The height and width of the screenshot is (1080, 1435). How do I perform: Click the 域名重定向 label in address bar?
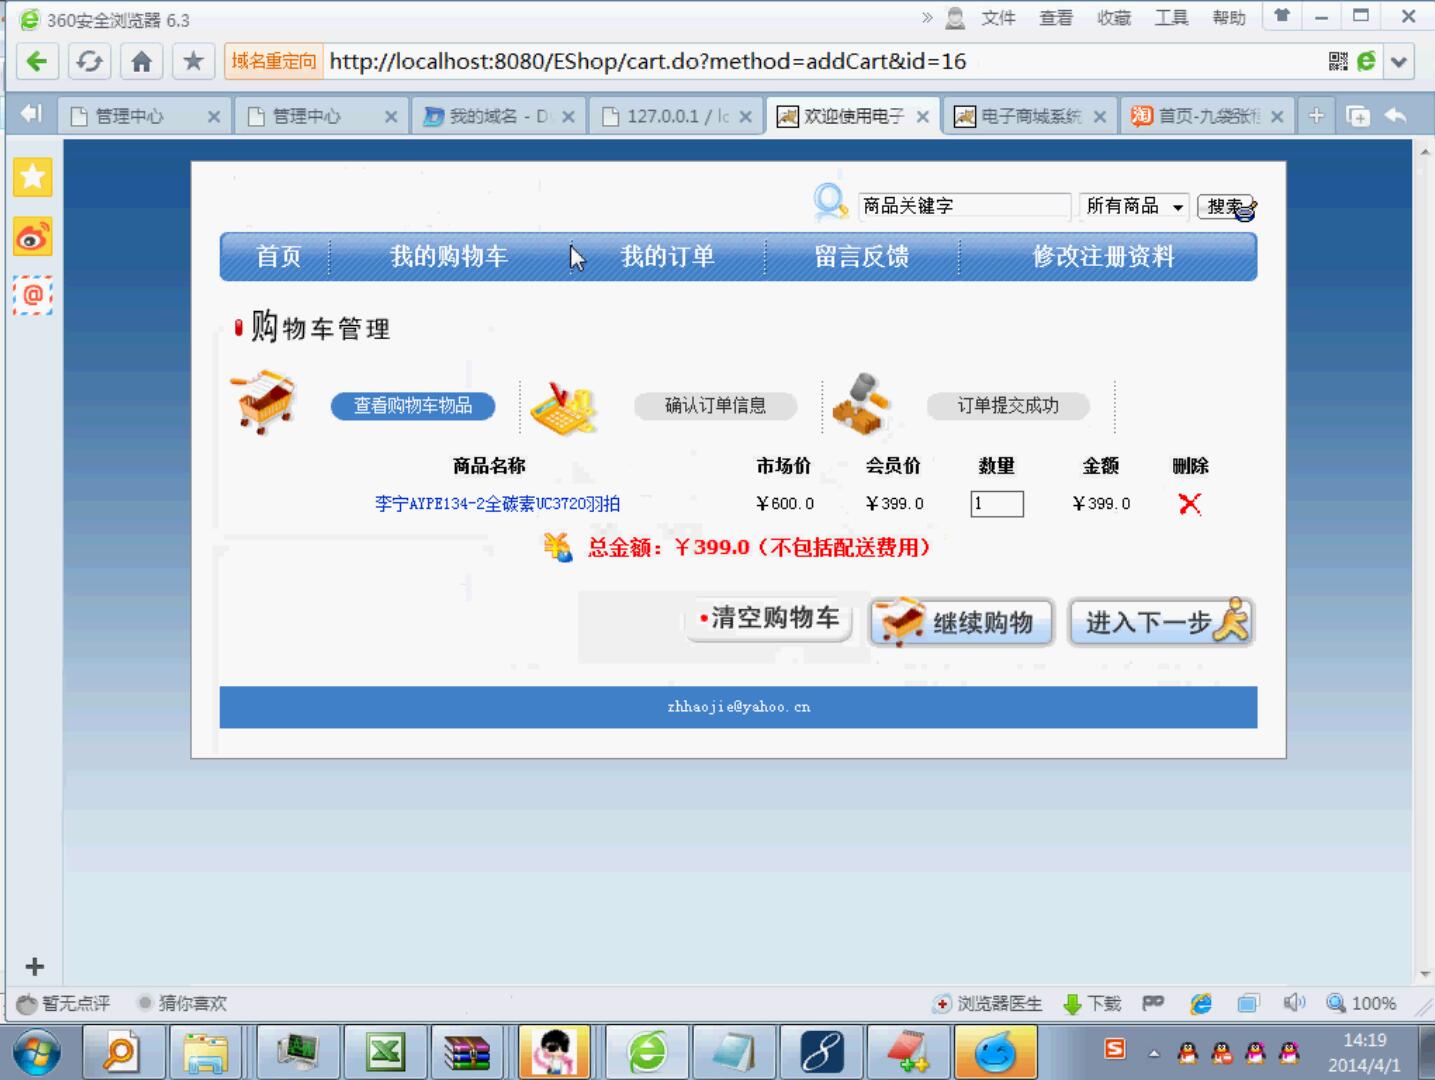pos(273,62)
